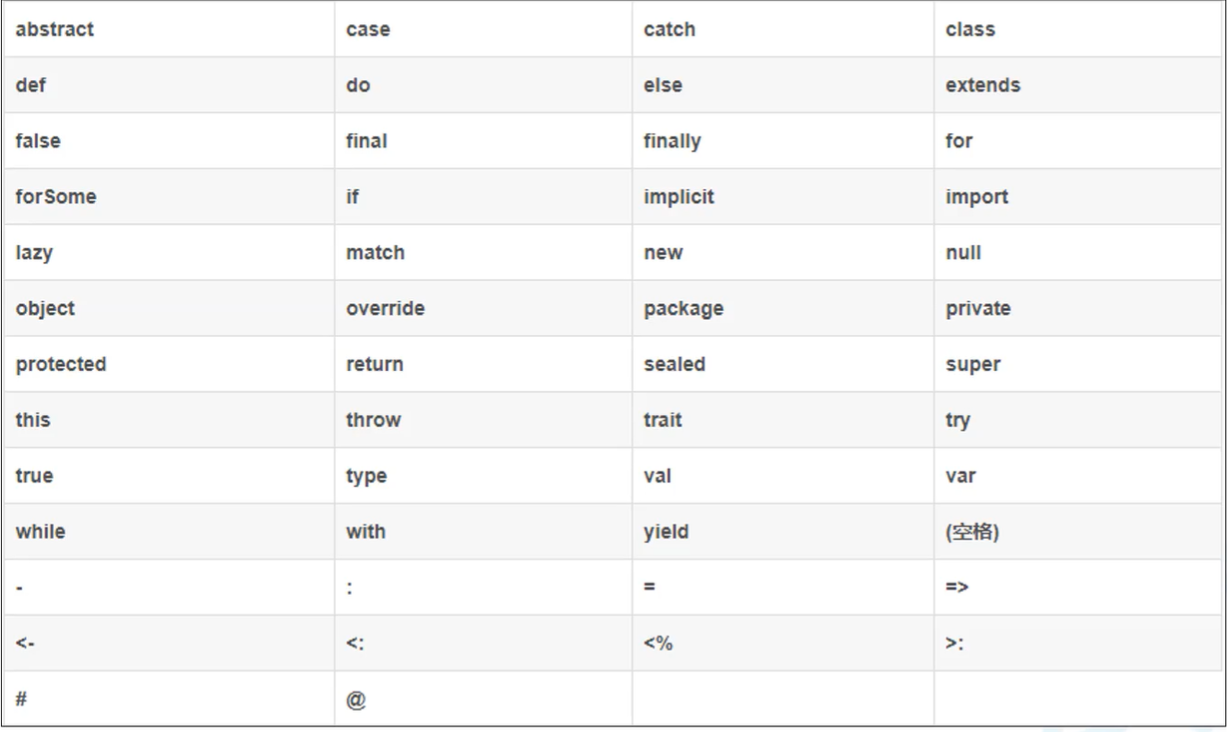Click the 'catch' keyword text
1227x732 pixels.
(669, 30)
